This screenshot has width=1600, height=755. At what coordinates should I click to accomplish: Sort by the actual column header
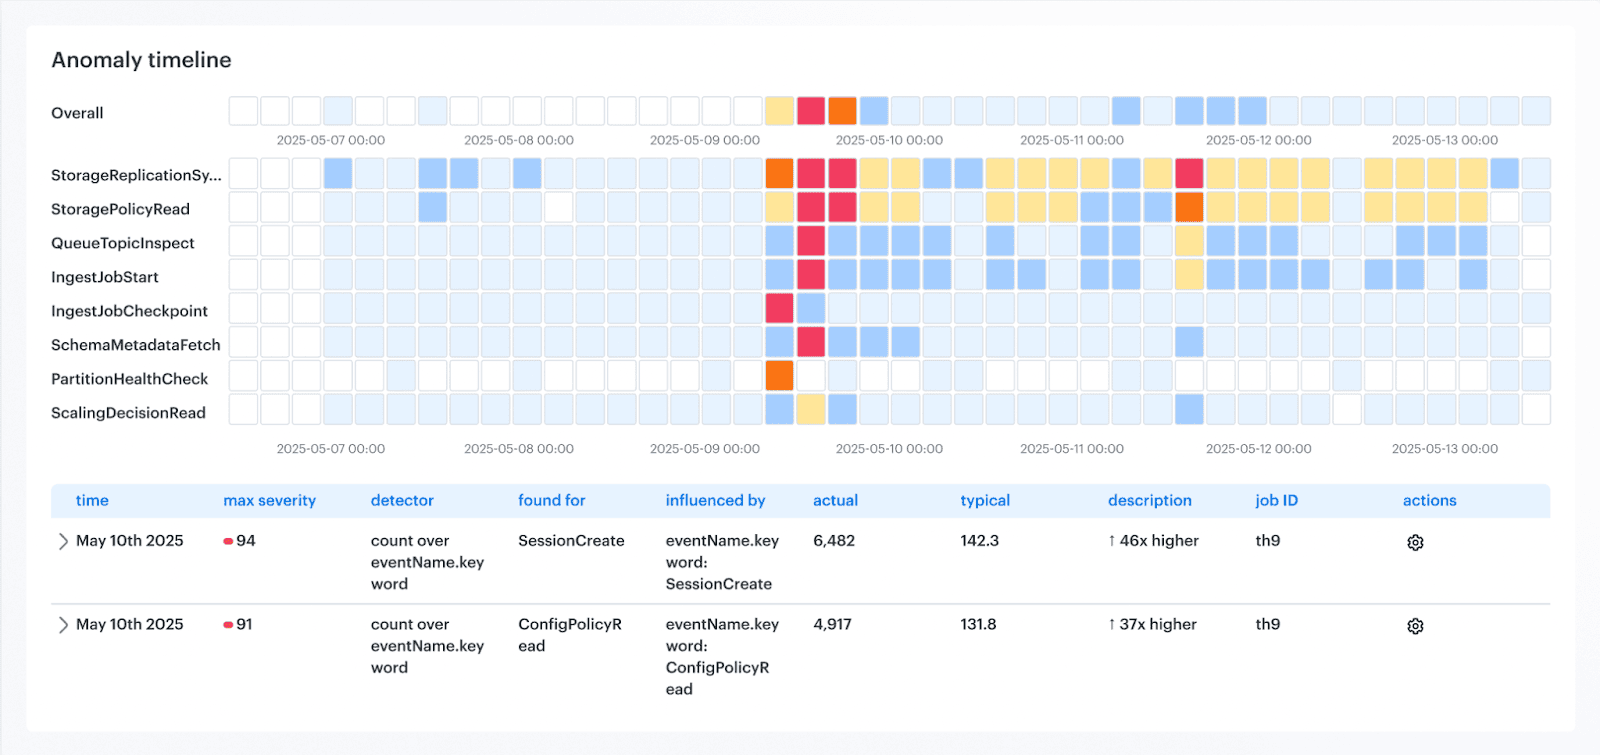pos(835,500)
